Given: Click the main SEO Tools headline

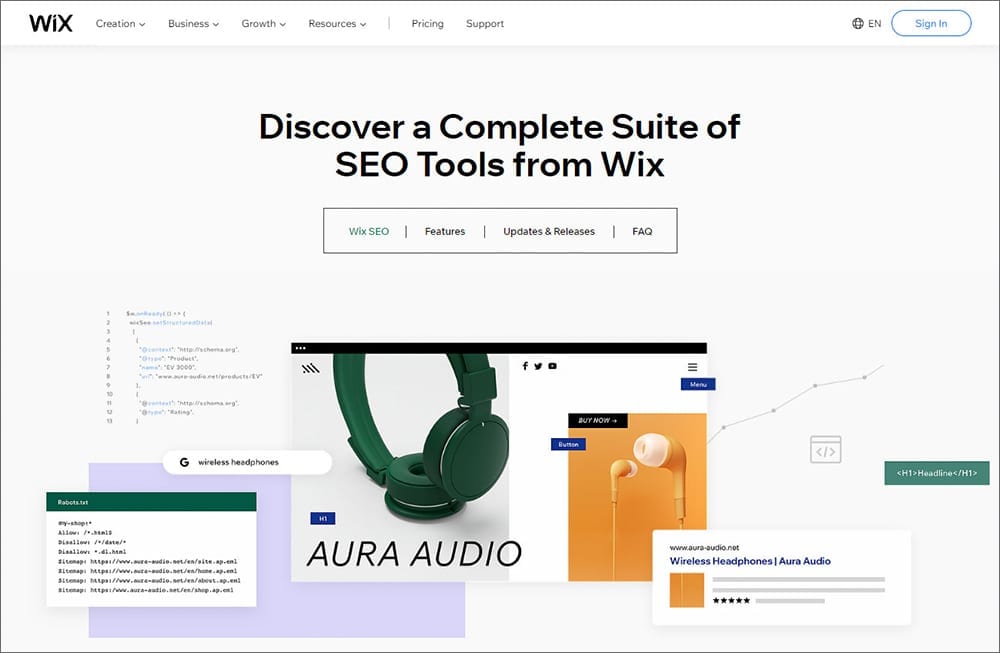Looking at the screenshot, I should 500,145.
